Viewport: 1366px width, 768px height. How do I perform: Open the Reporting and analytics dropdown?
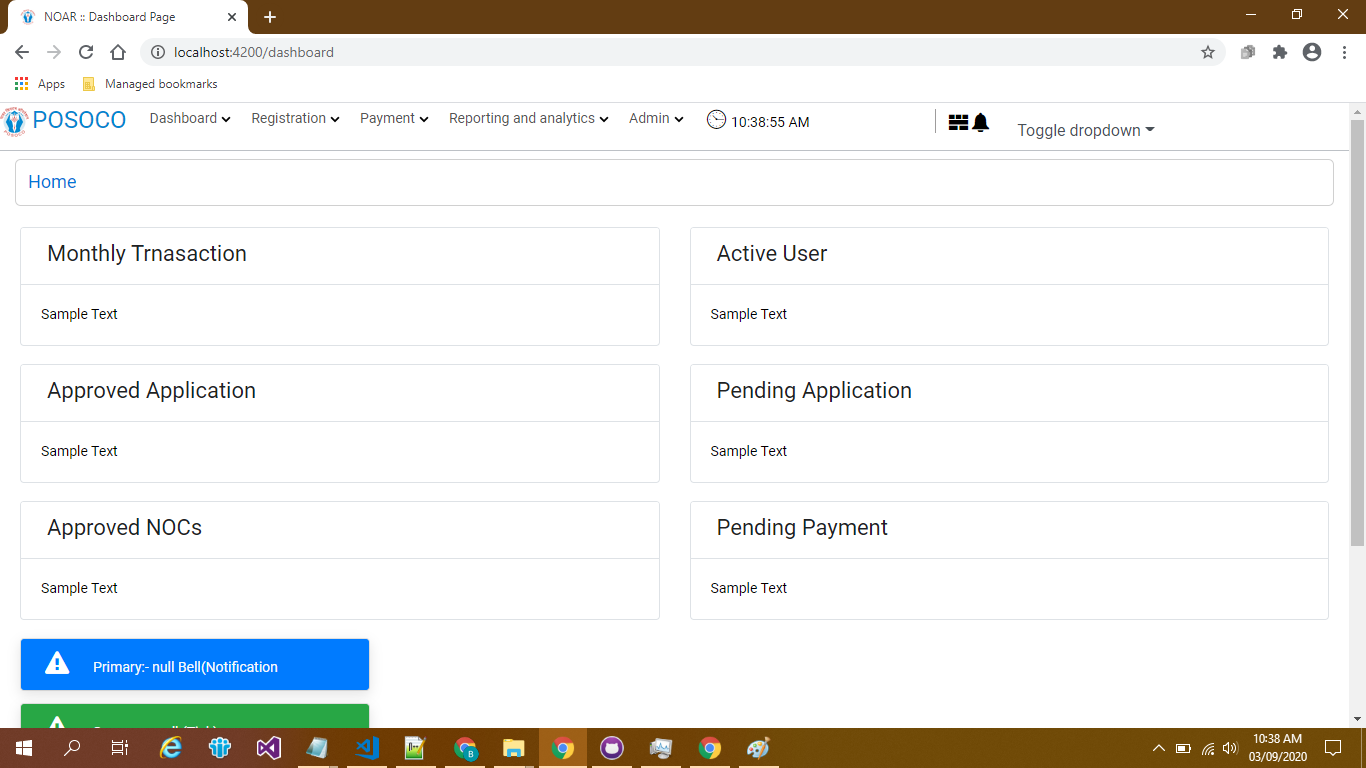[528, 118]
